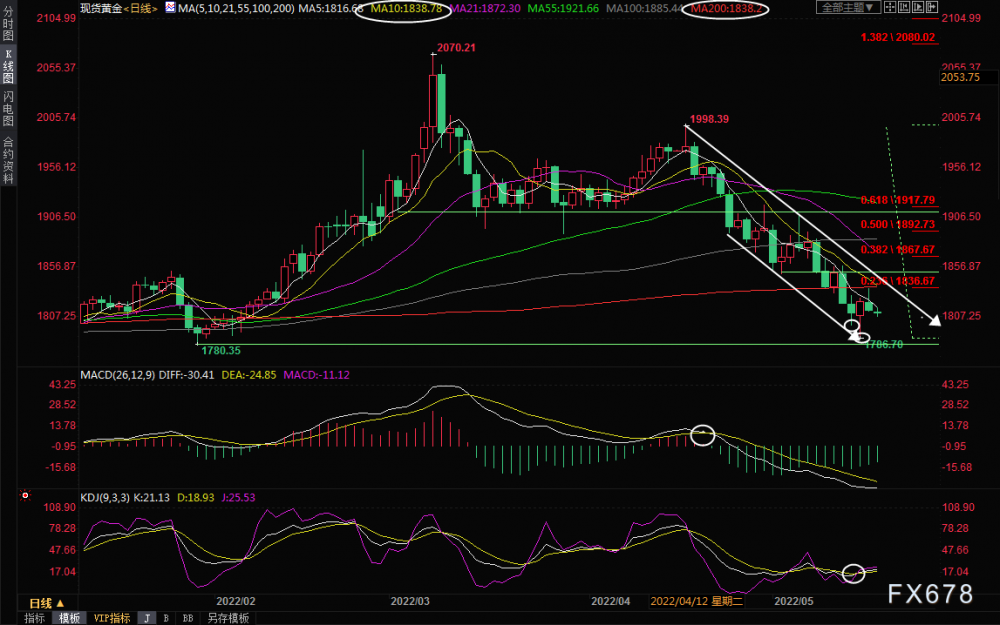Toggle the B template button
Screen dimensions: 1000x625
click(x=166, y=618)
